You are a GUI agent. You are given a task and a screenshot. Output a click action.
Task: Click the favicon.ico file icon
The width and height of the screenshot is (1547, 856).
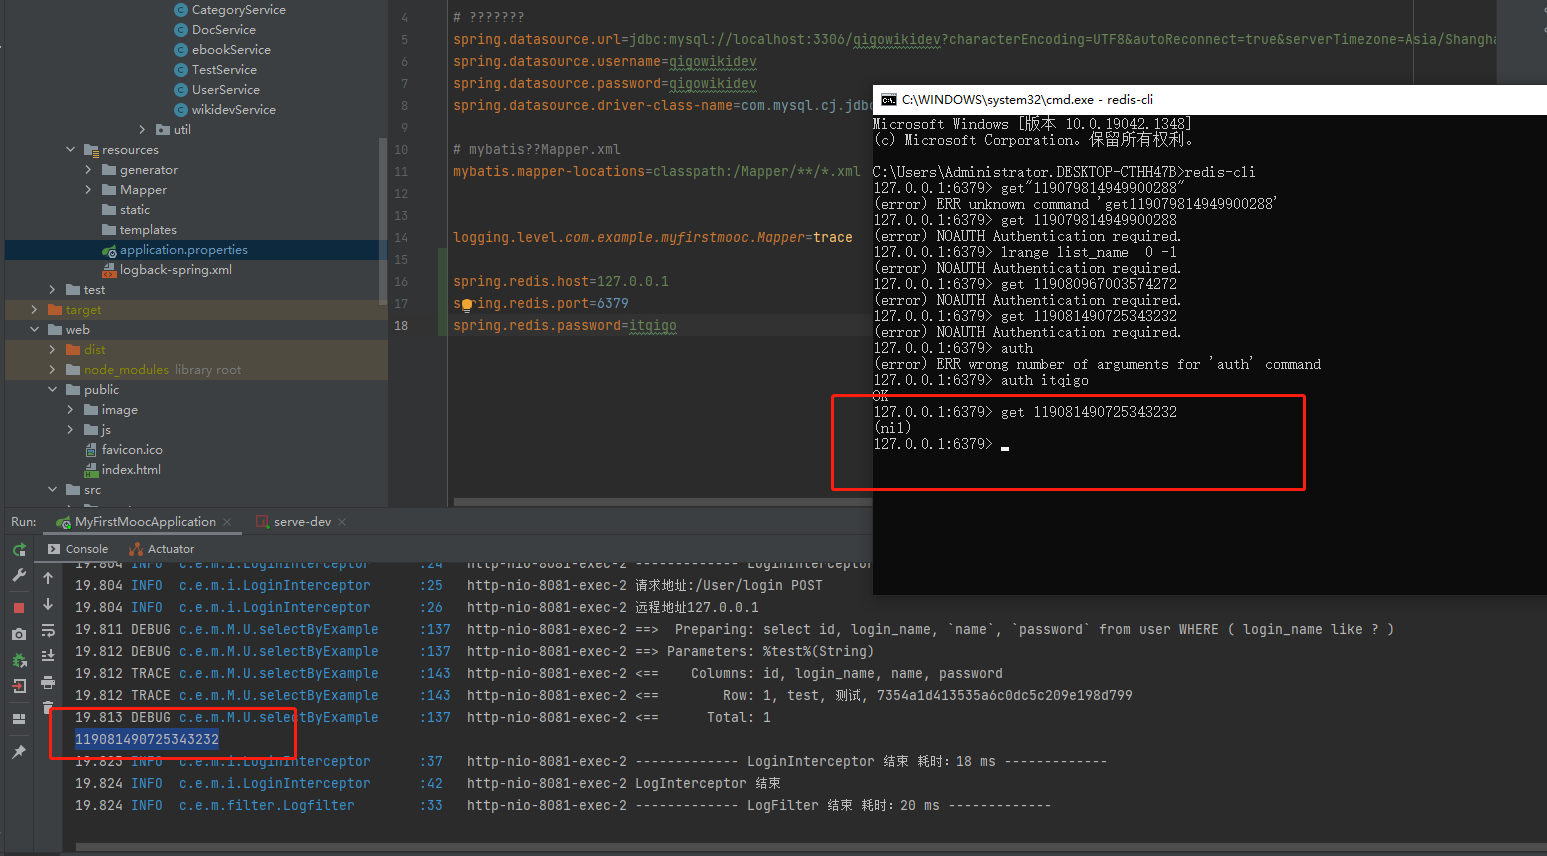(92, 450)
